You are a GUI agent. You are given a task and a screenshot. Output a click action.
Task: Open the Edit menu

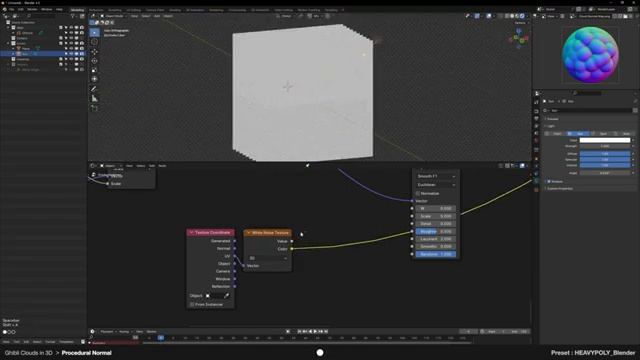point(20,9)
